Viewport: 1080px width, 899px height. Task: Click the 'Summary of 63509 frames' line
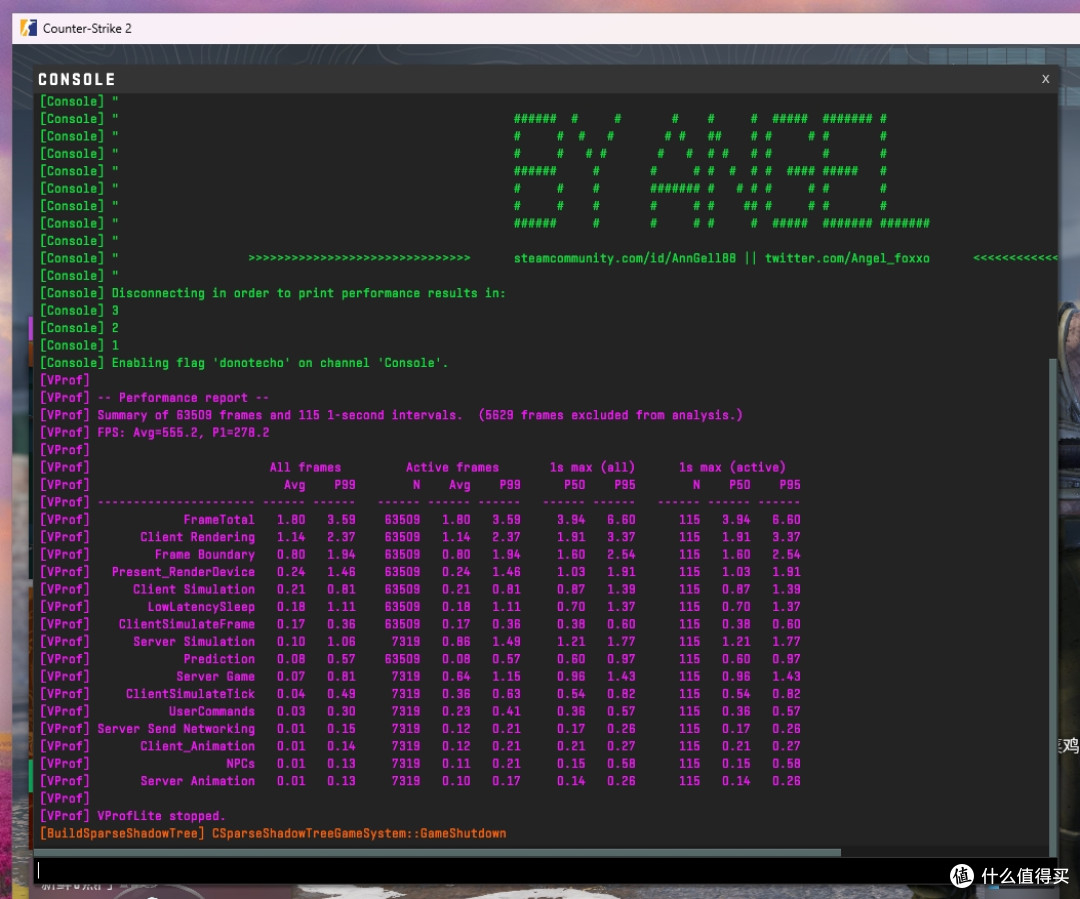point(420,415)
